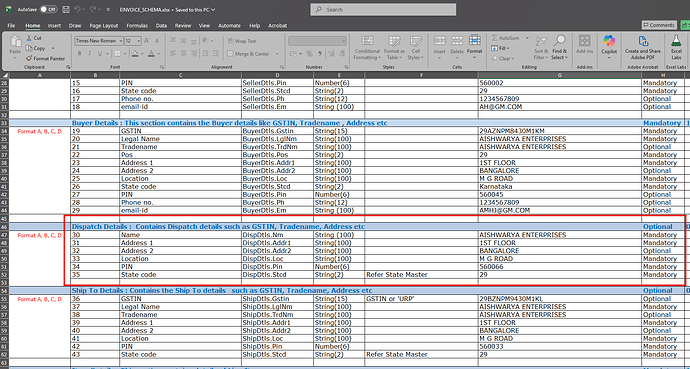Click the Borders icon
Viewport: 690px width, 369px height.
(x=117, y=54)
